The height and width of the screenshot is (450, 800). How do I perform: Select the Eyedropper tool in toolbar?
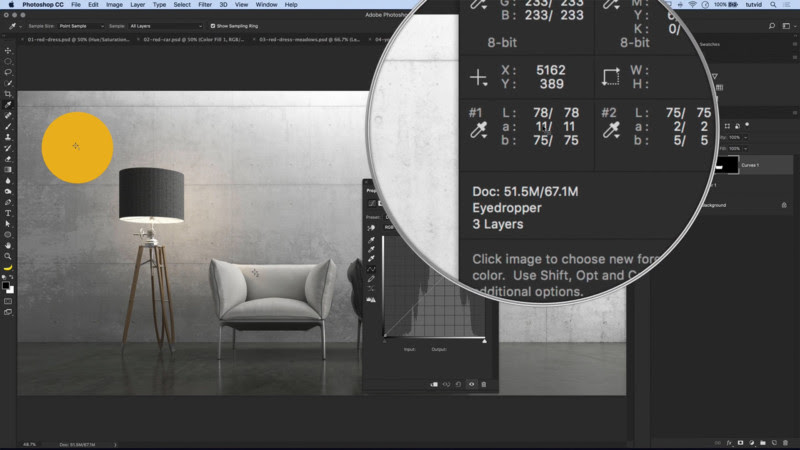tap(8, 105)
